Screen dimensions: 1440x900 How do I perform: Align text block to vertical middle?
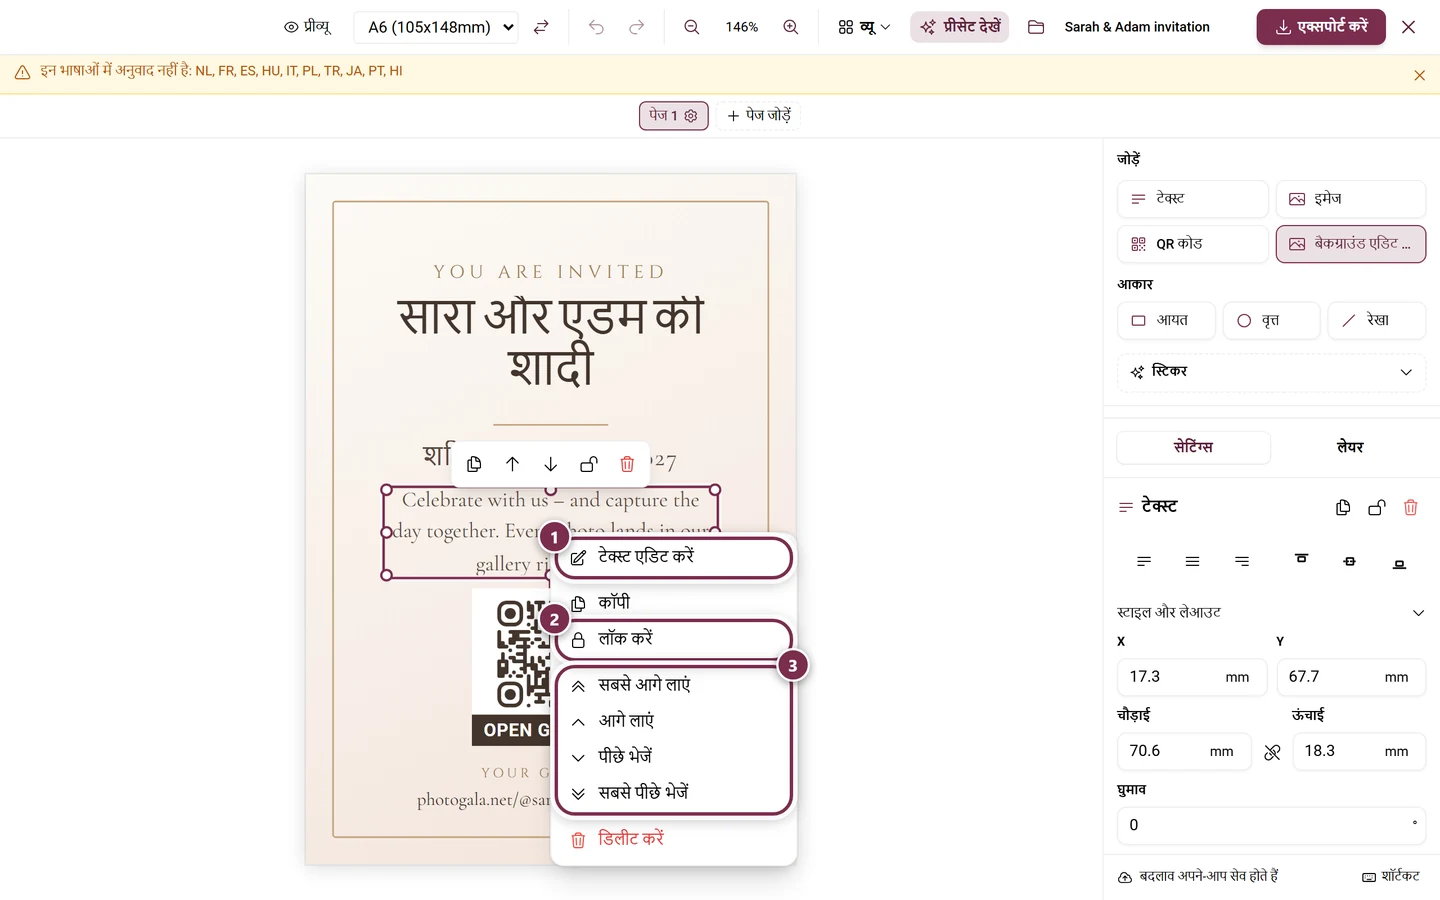(1349, 562)
